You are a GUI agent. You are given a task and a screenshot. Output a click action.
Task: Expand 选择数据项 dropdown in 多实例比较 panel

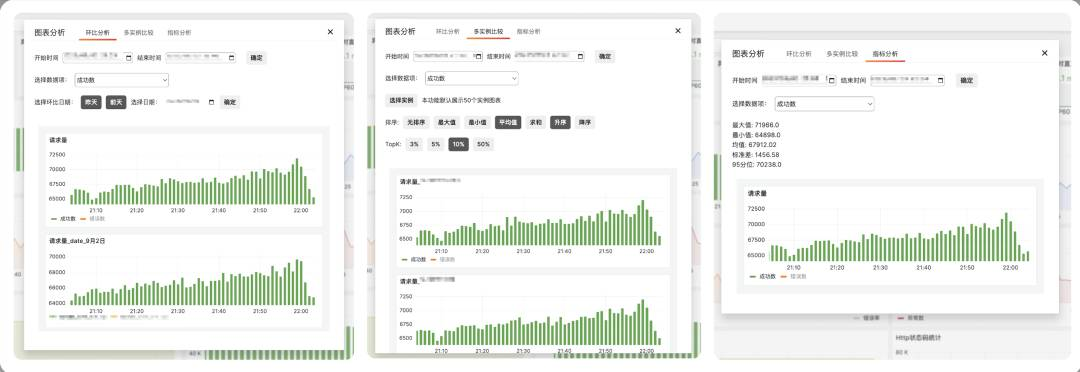click(472, 79)
